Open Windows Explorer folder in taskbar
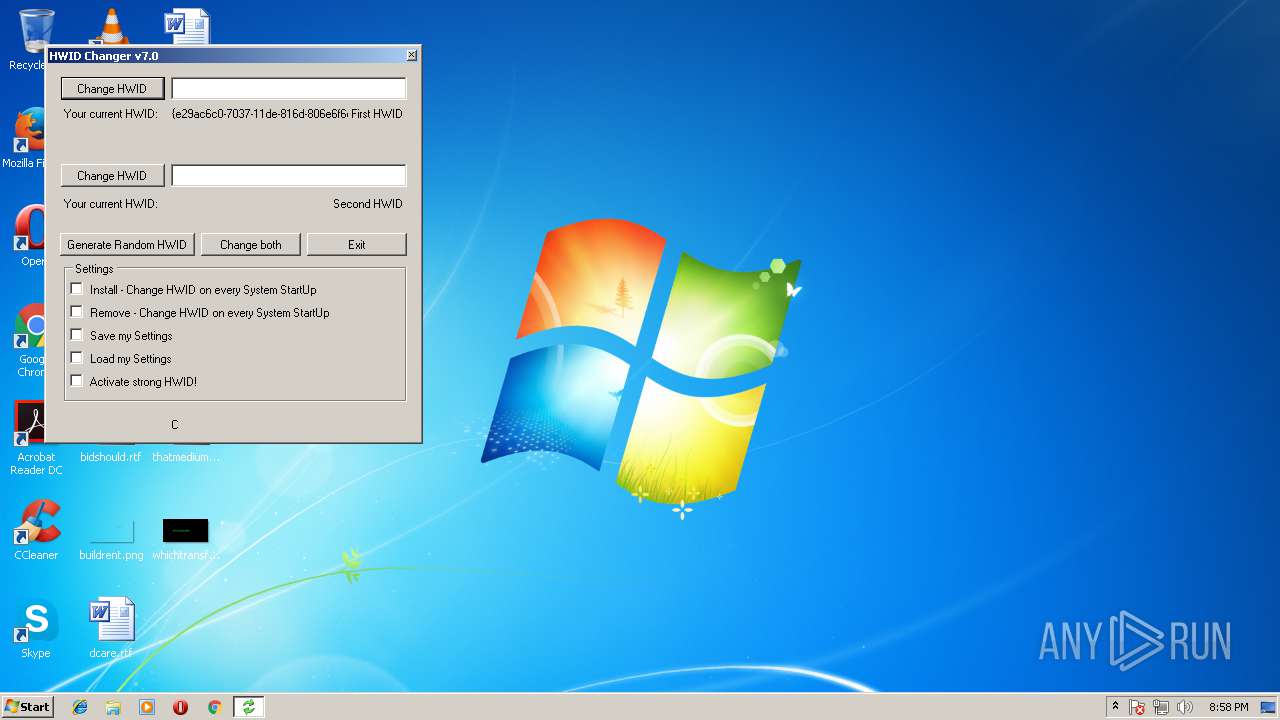This screenshot has height=720, width=1280. 113,707
